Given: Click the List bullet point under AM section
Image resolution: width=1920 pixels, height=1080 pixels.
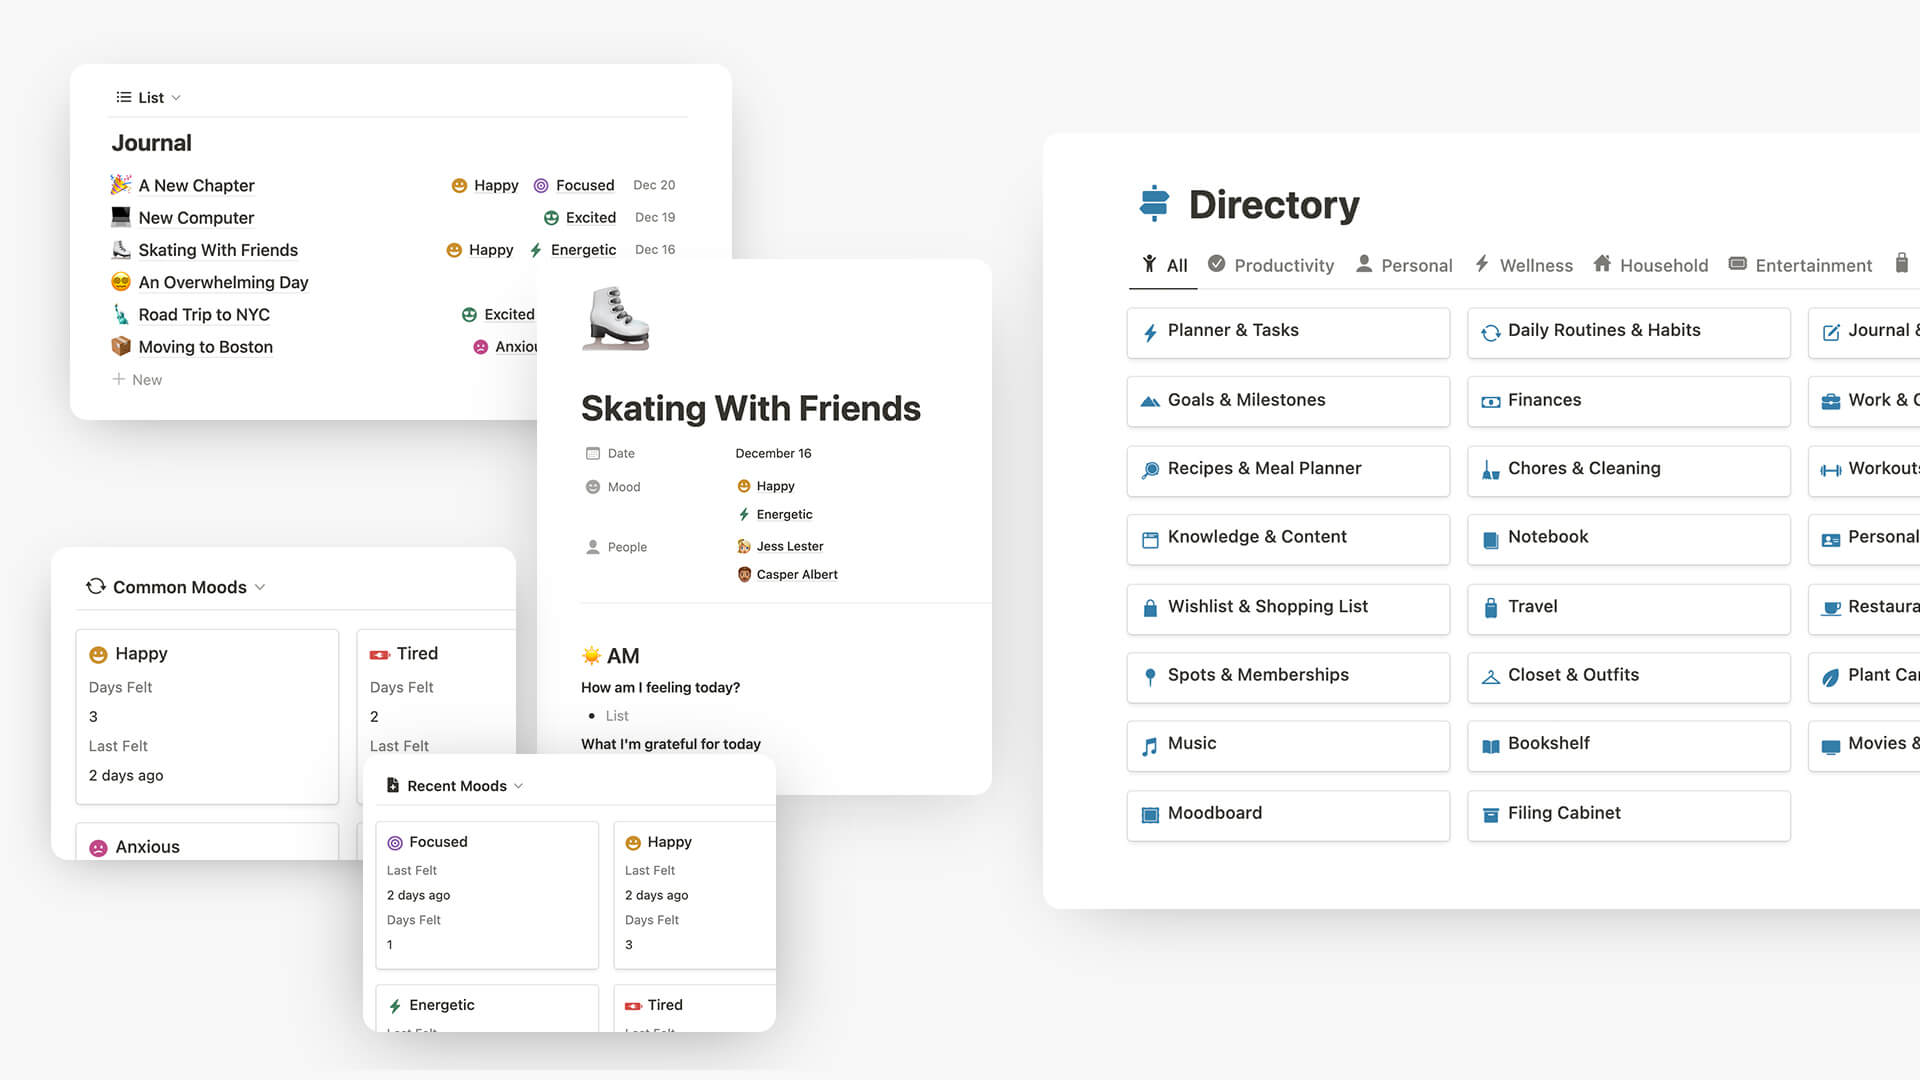Looking at the screenshot, I should click(x=616, y=715).
